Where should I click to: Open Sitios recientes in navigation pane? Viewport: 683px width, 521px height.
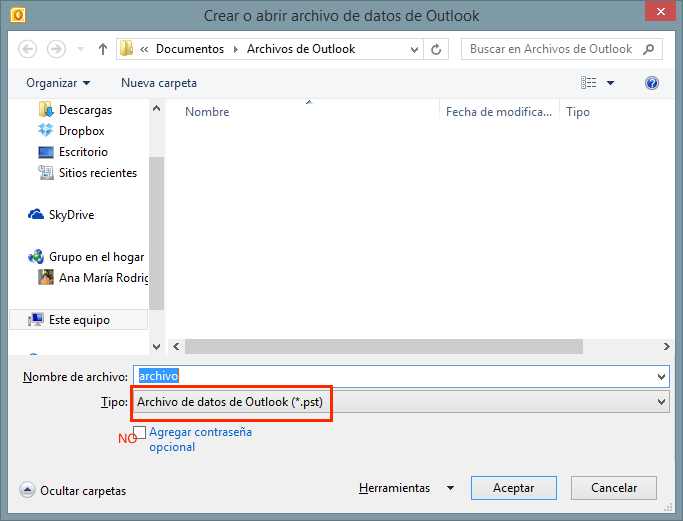coord(98,173)
